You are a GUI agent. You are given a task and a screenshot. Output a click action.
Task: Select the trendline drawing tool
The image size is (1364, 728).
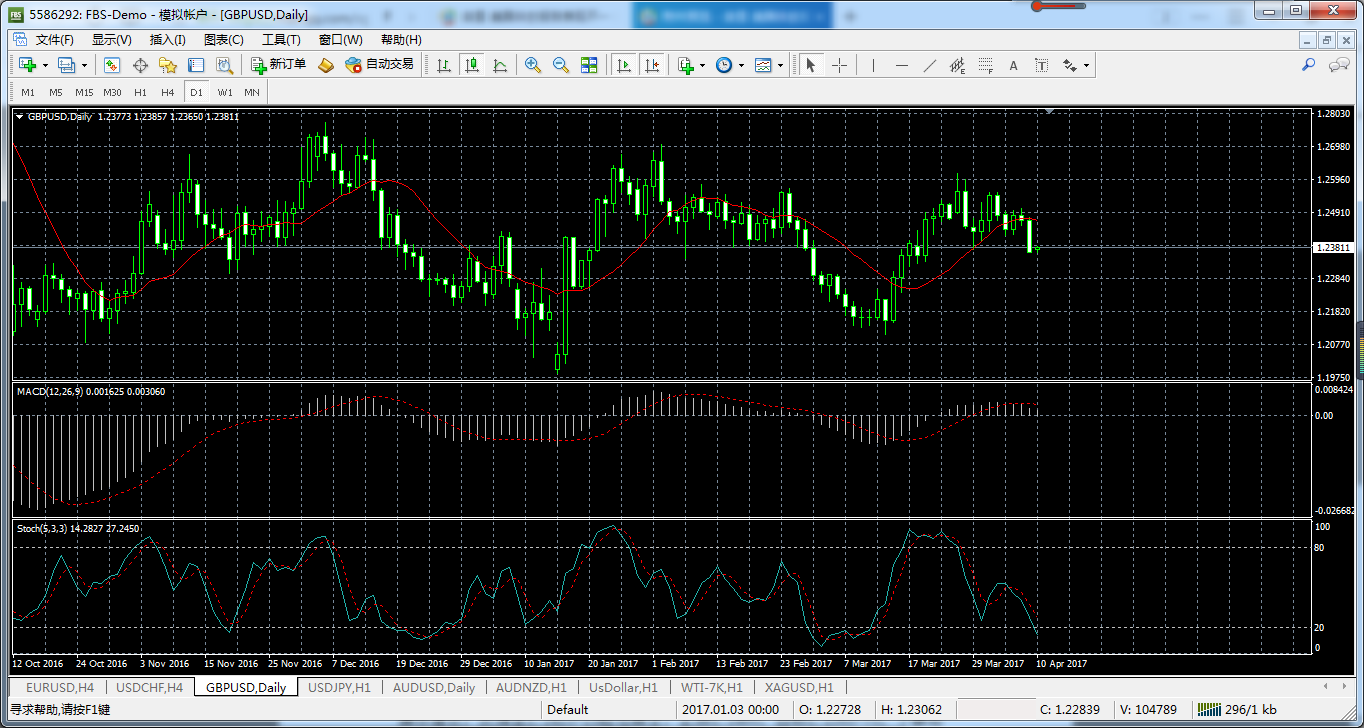(929, 65)
